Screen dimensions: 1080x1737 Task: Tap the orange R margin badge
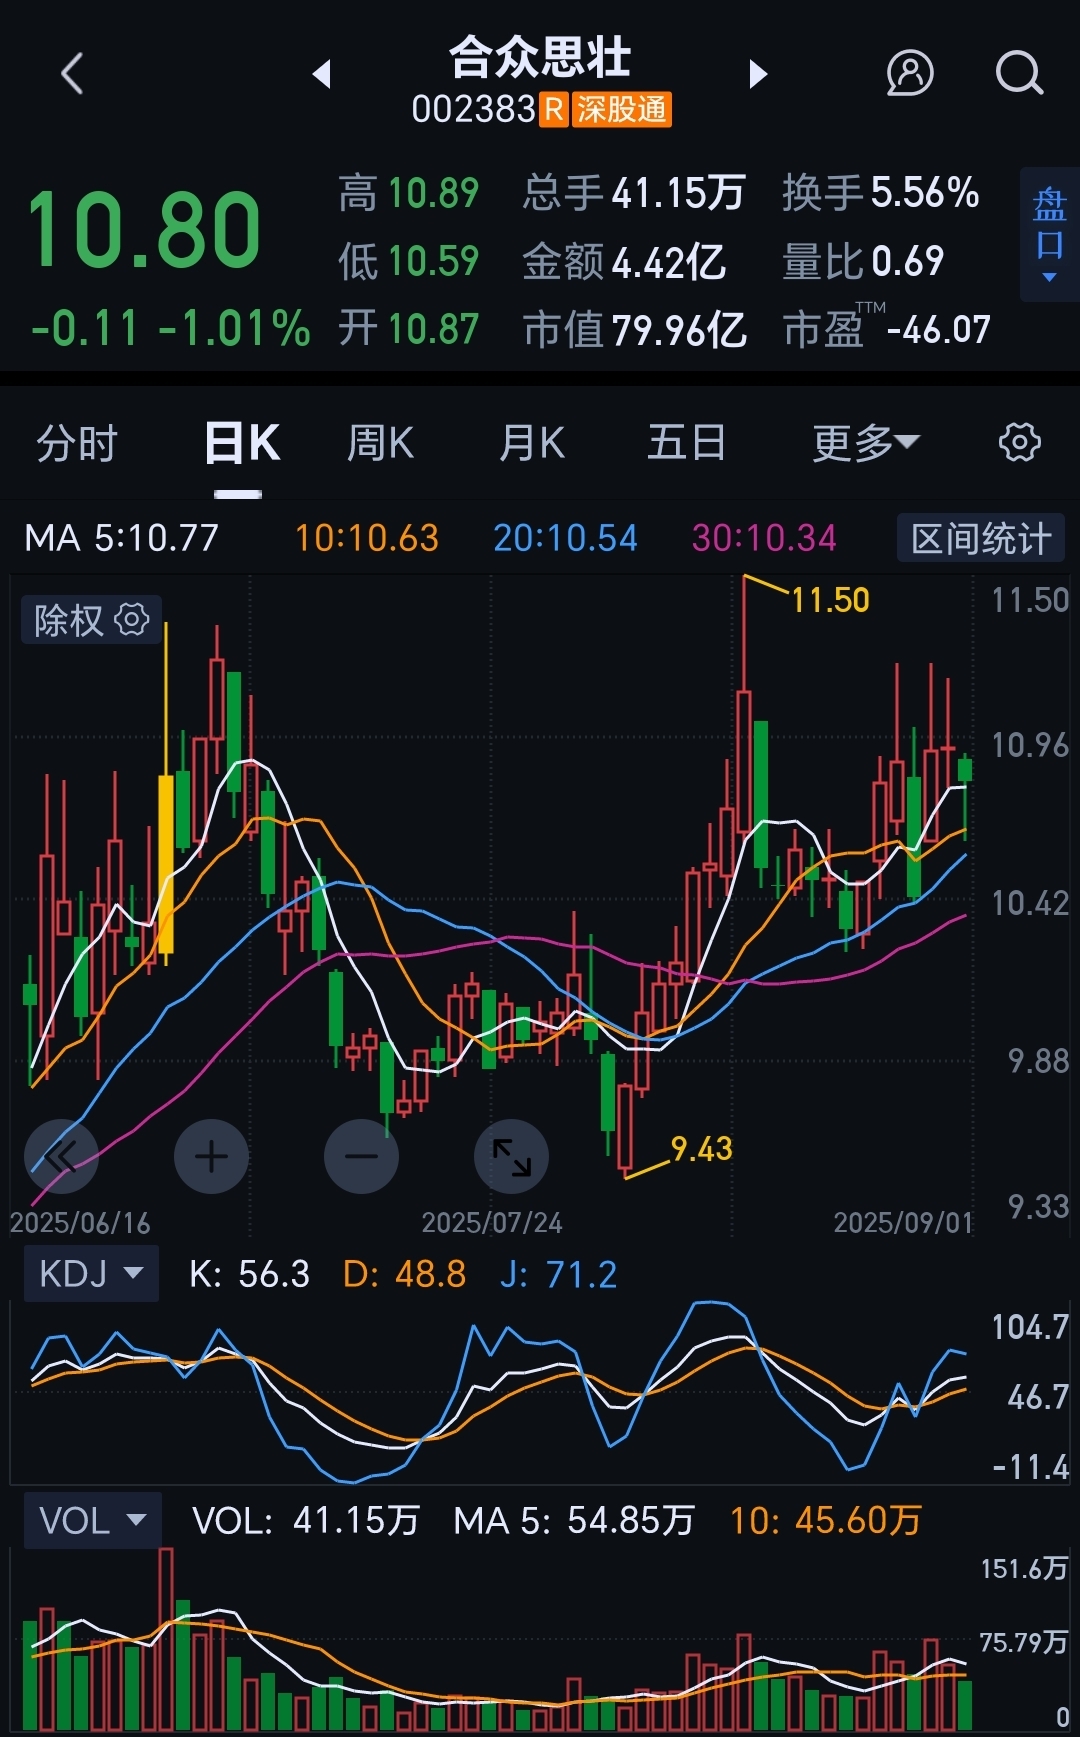coord(555,109)
